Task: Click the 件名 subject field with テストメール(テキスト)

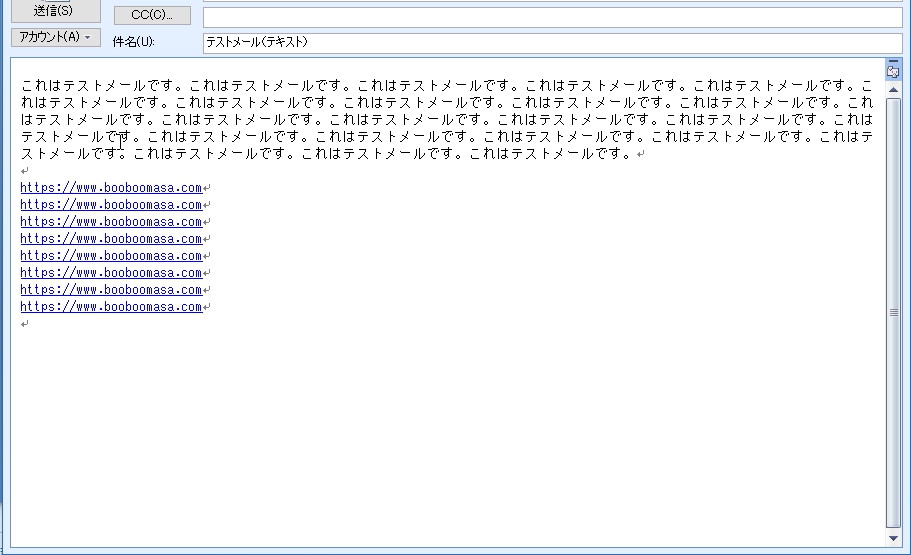Action: 553,42
